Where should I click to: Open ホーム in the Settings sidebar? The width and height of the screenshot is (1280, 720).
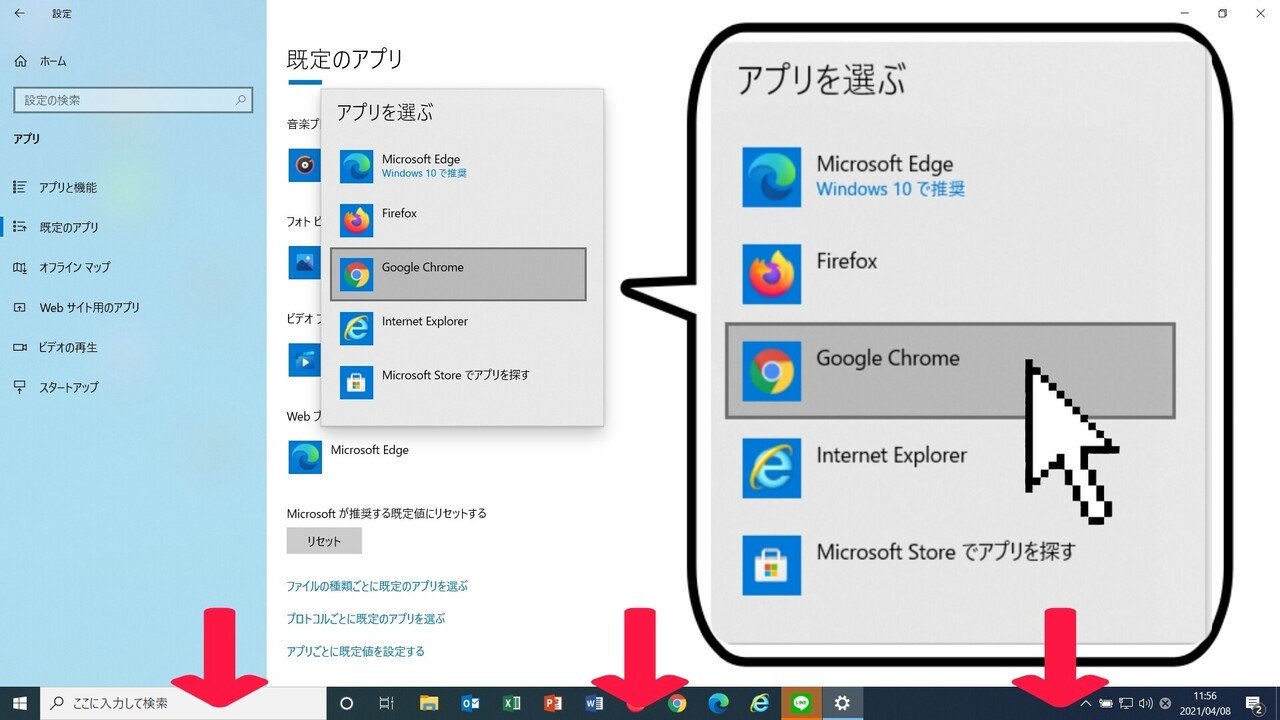(x=40, y=61)
